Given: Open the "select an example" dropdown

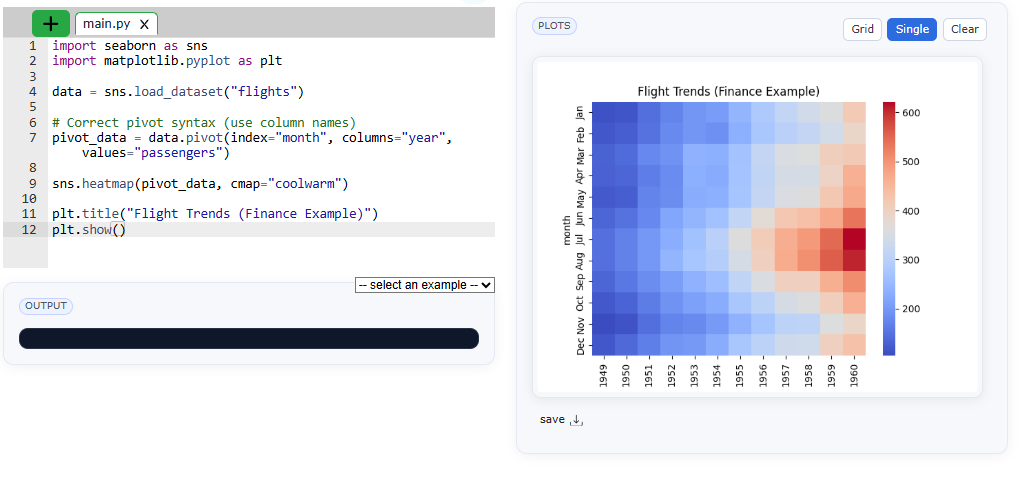Looking at the screenshot, I should coord(424,285).
